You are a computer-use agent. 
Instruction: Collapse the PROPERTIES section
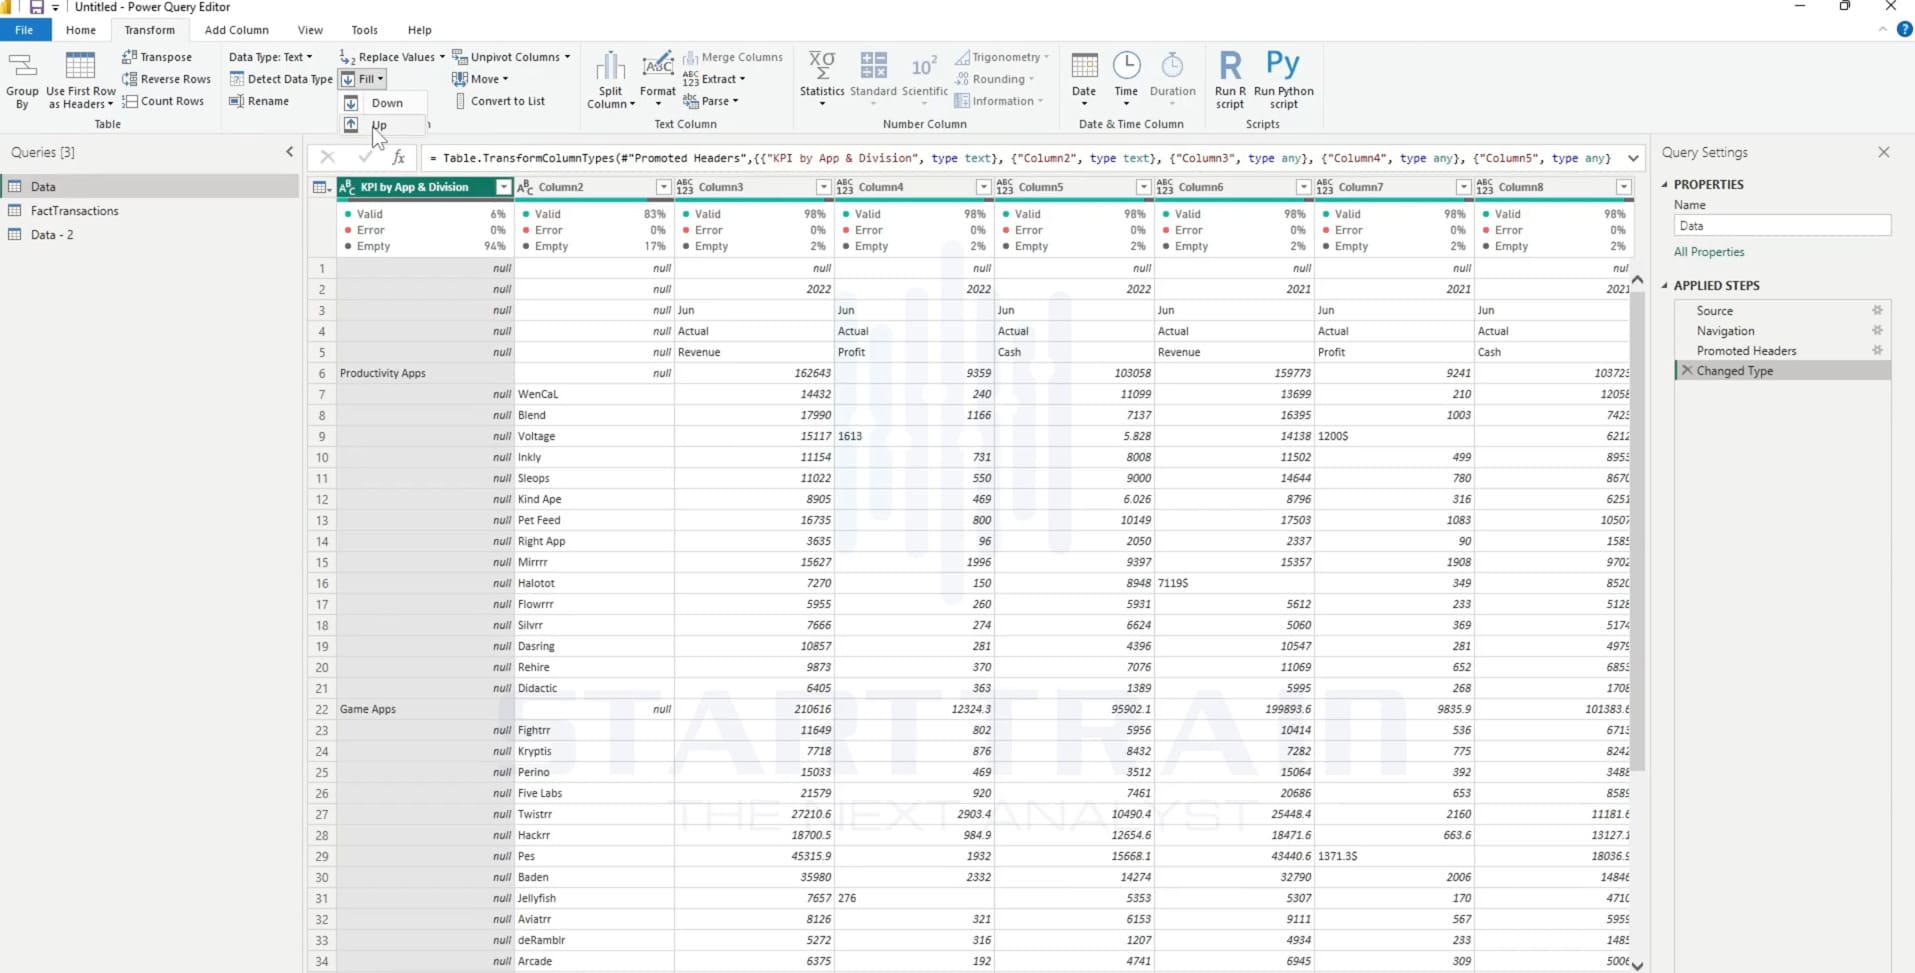pyautogui.click(x=1665, y=184)
